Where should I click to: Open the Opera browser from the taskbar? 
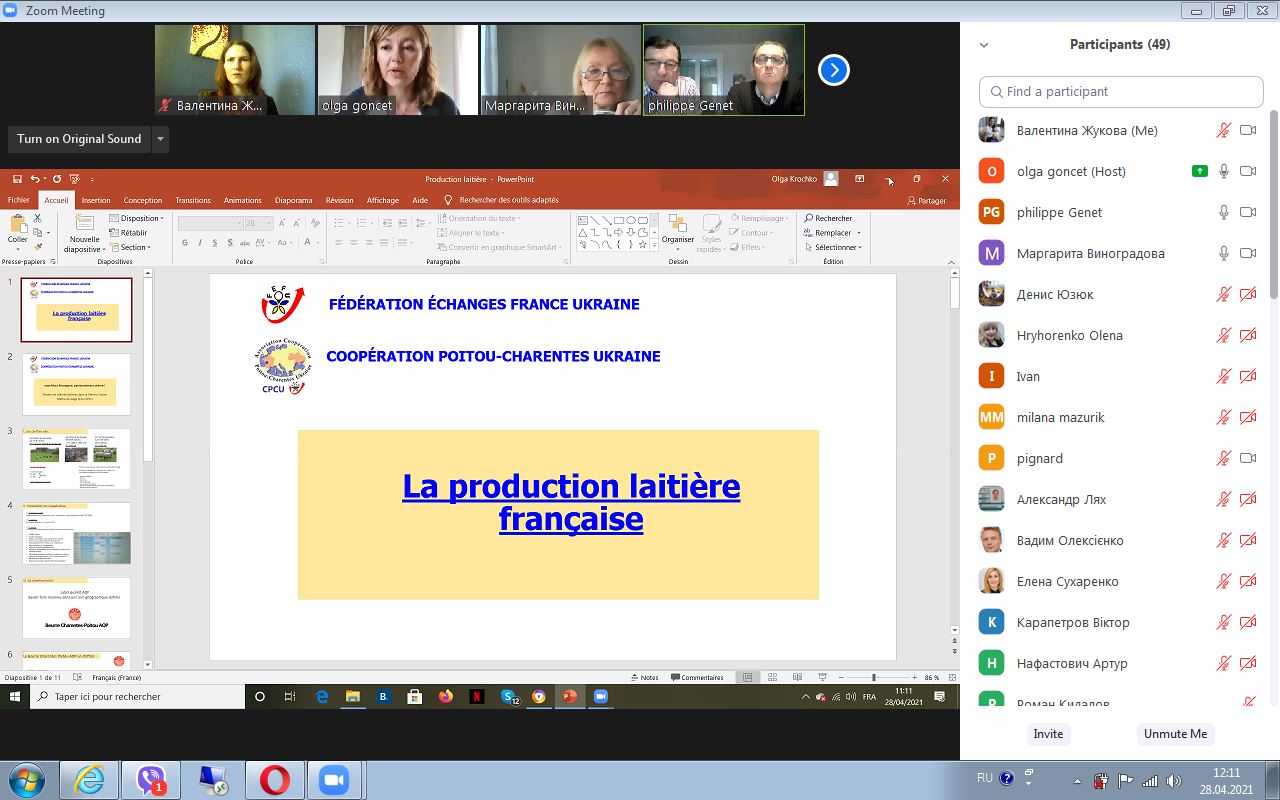pyautogui.click(x=275, y=779)
